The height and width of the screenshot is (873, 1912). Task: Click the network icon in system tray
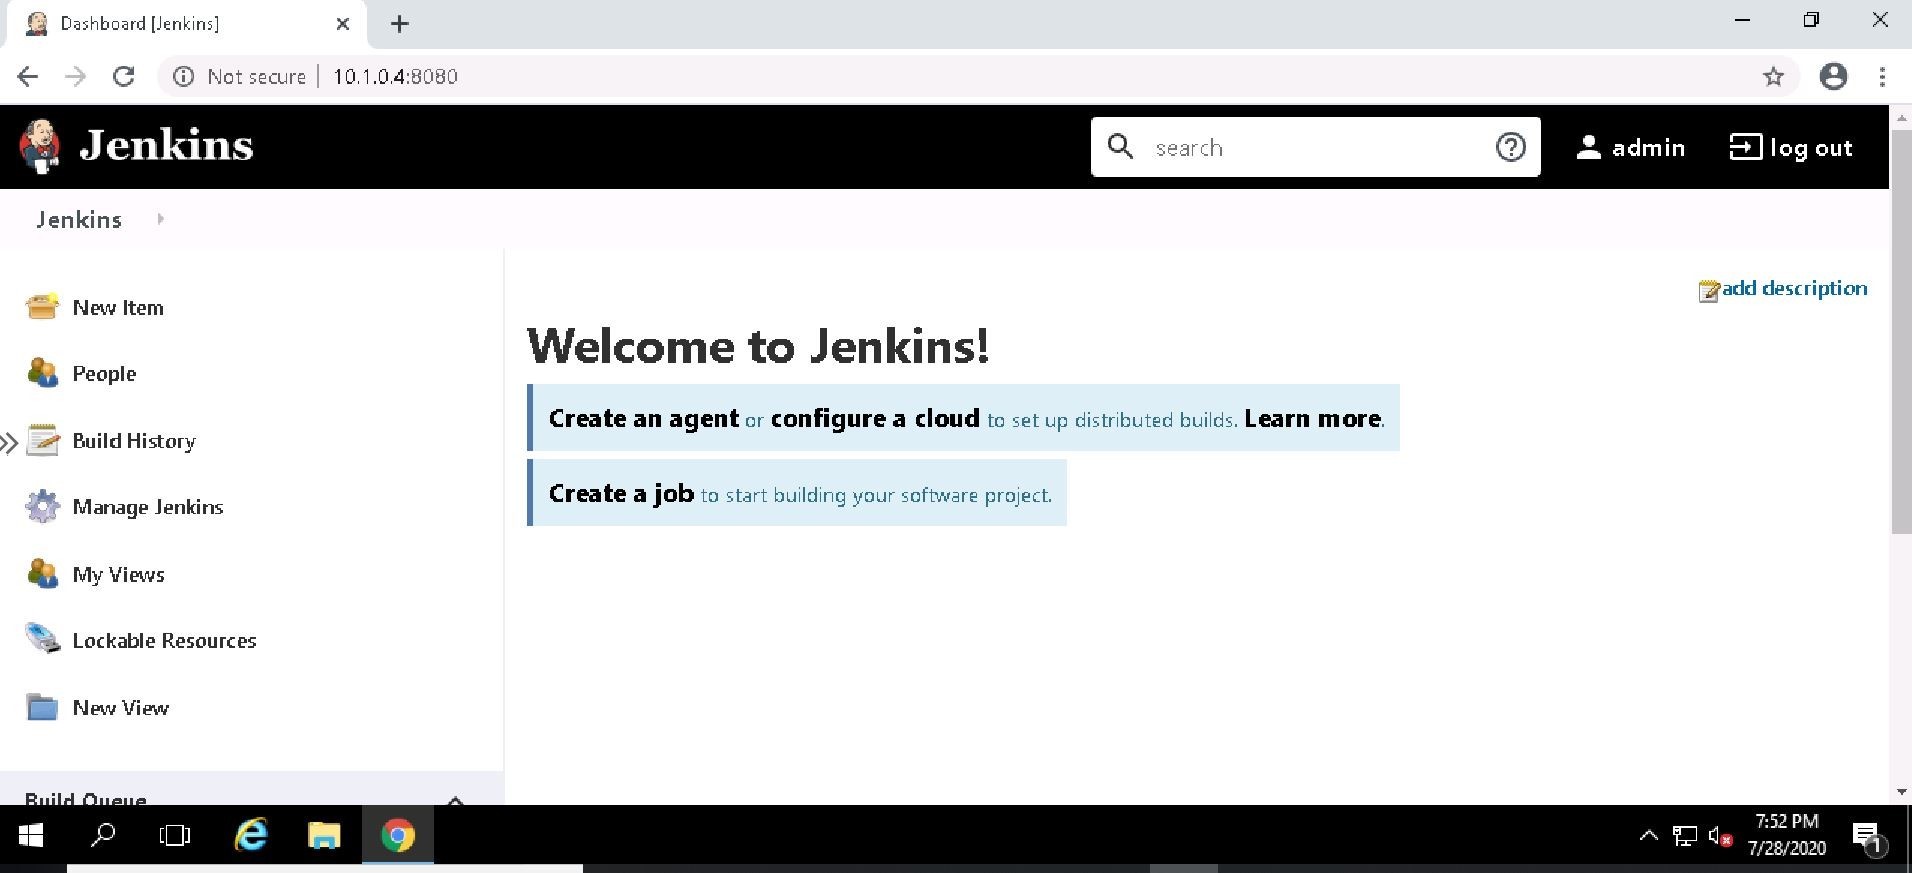(x=1685, y=836)
